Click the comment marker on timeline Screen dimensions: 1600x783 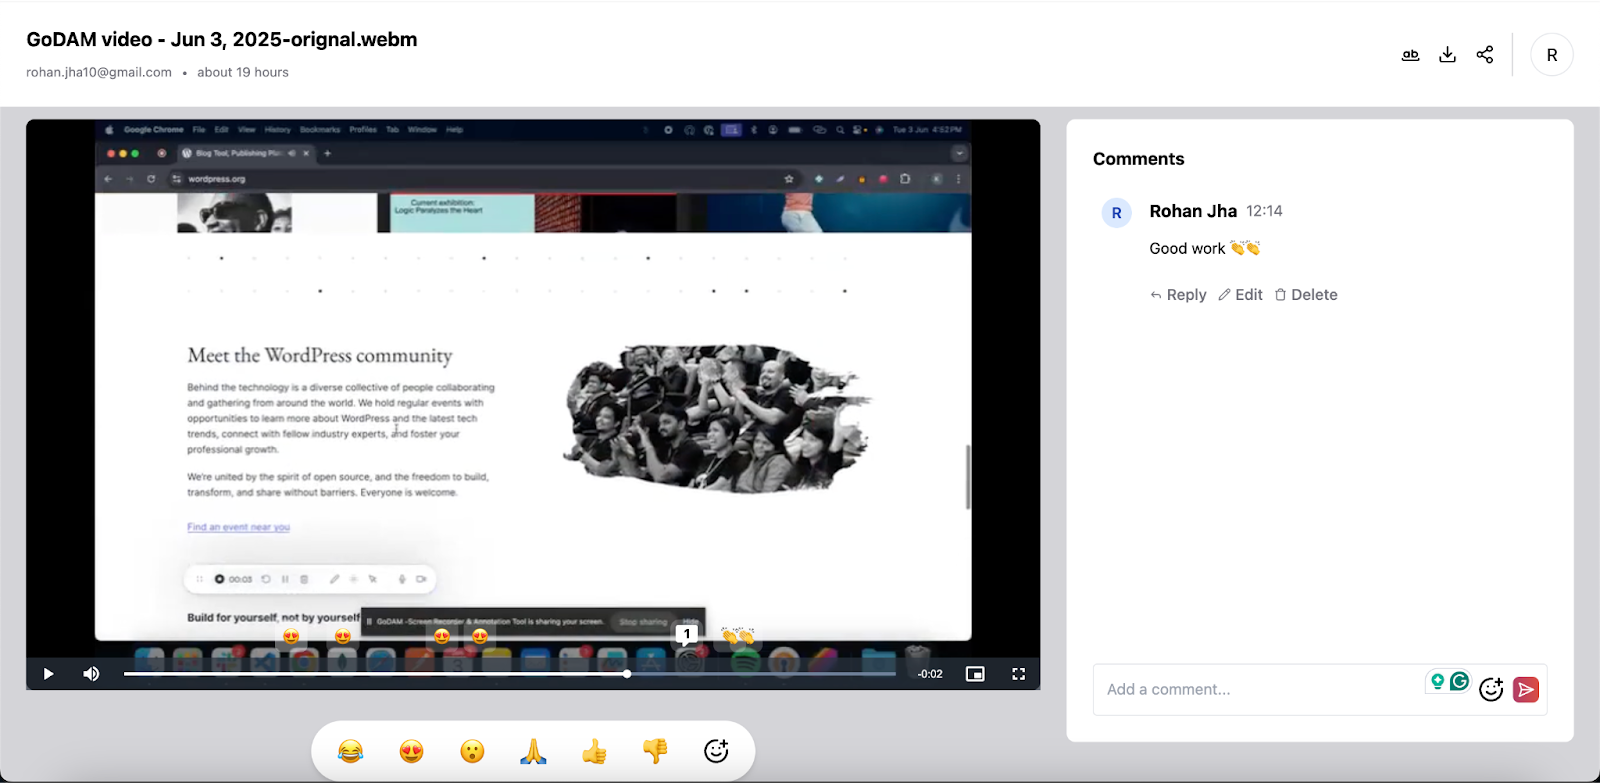(x=687, y=634)
